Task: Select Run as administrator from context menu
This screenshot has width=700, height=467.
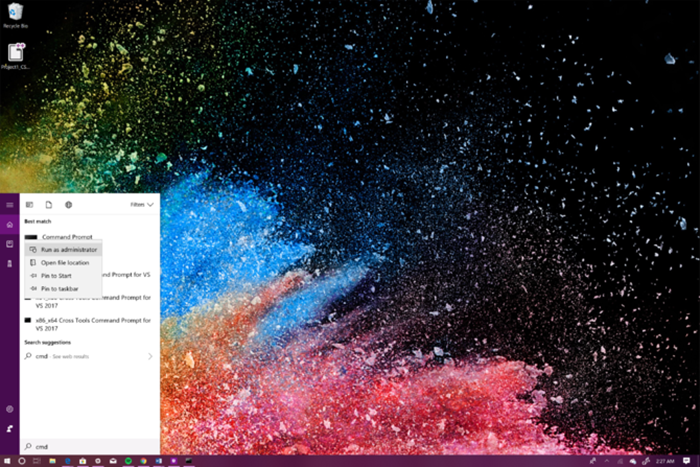Action: click(68, 249)
